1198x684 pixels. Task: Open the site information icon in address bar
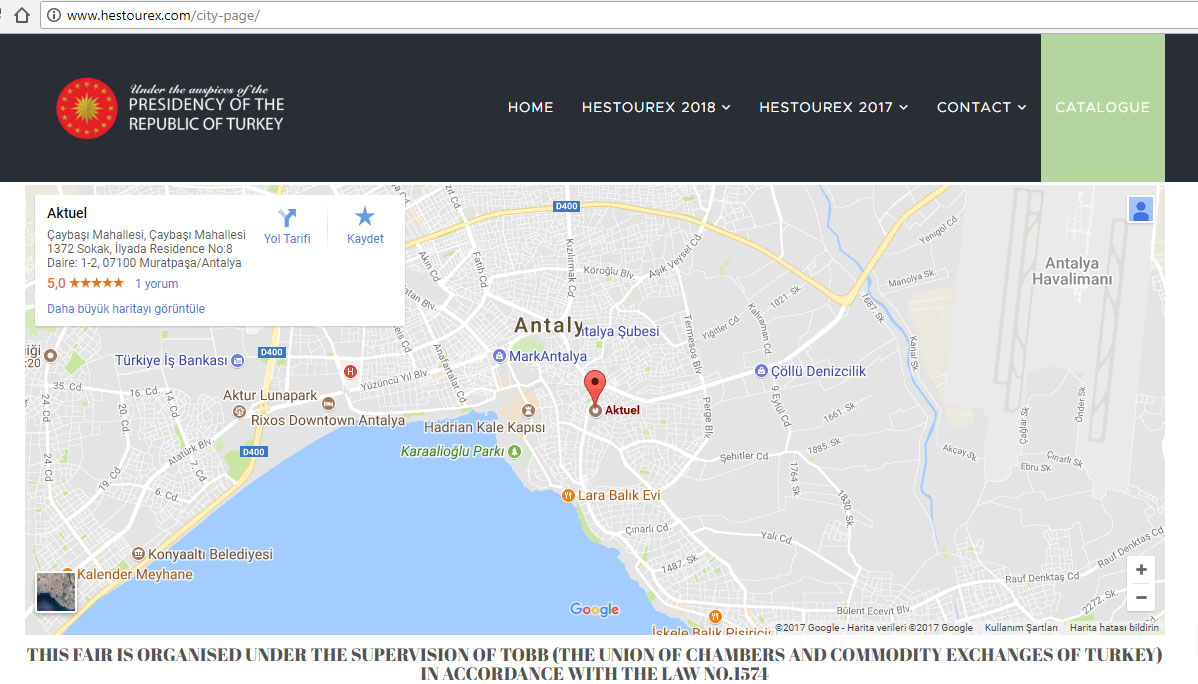[53, 15]
